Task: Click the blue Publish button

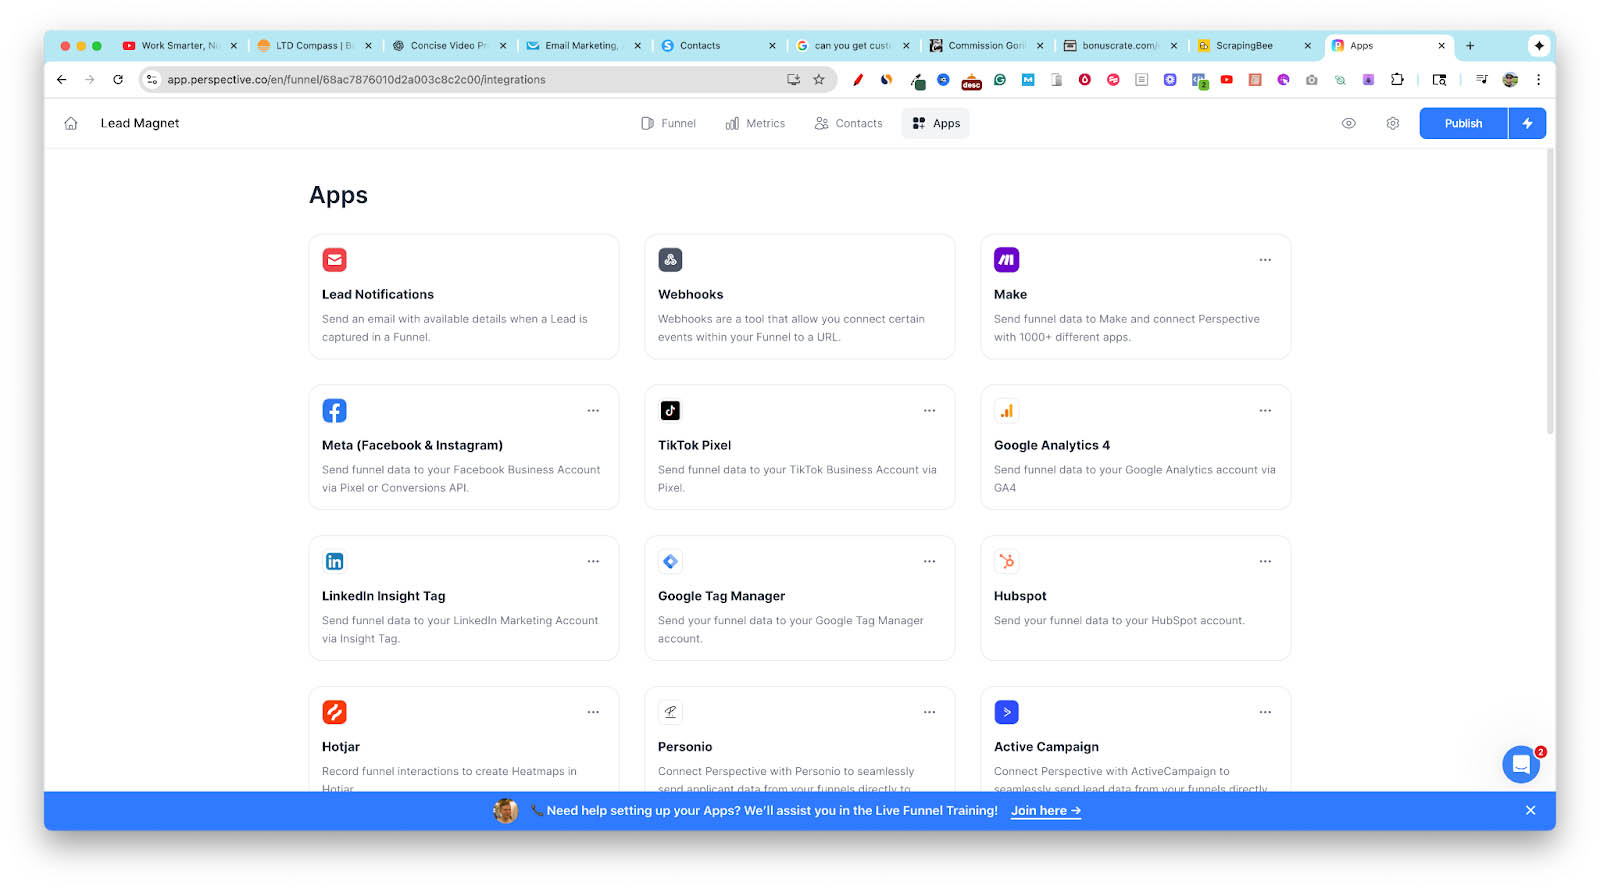Action: pos(1462,124)
